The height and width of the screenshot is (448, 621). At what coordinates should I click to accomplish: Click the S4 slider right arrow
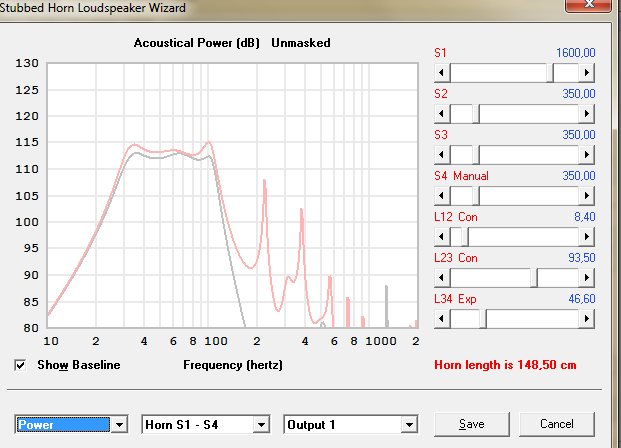point(587,196)
